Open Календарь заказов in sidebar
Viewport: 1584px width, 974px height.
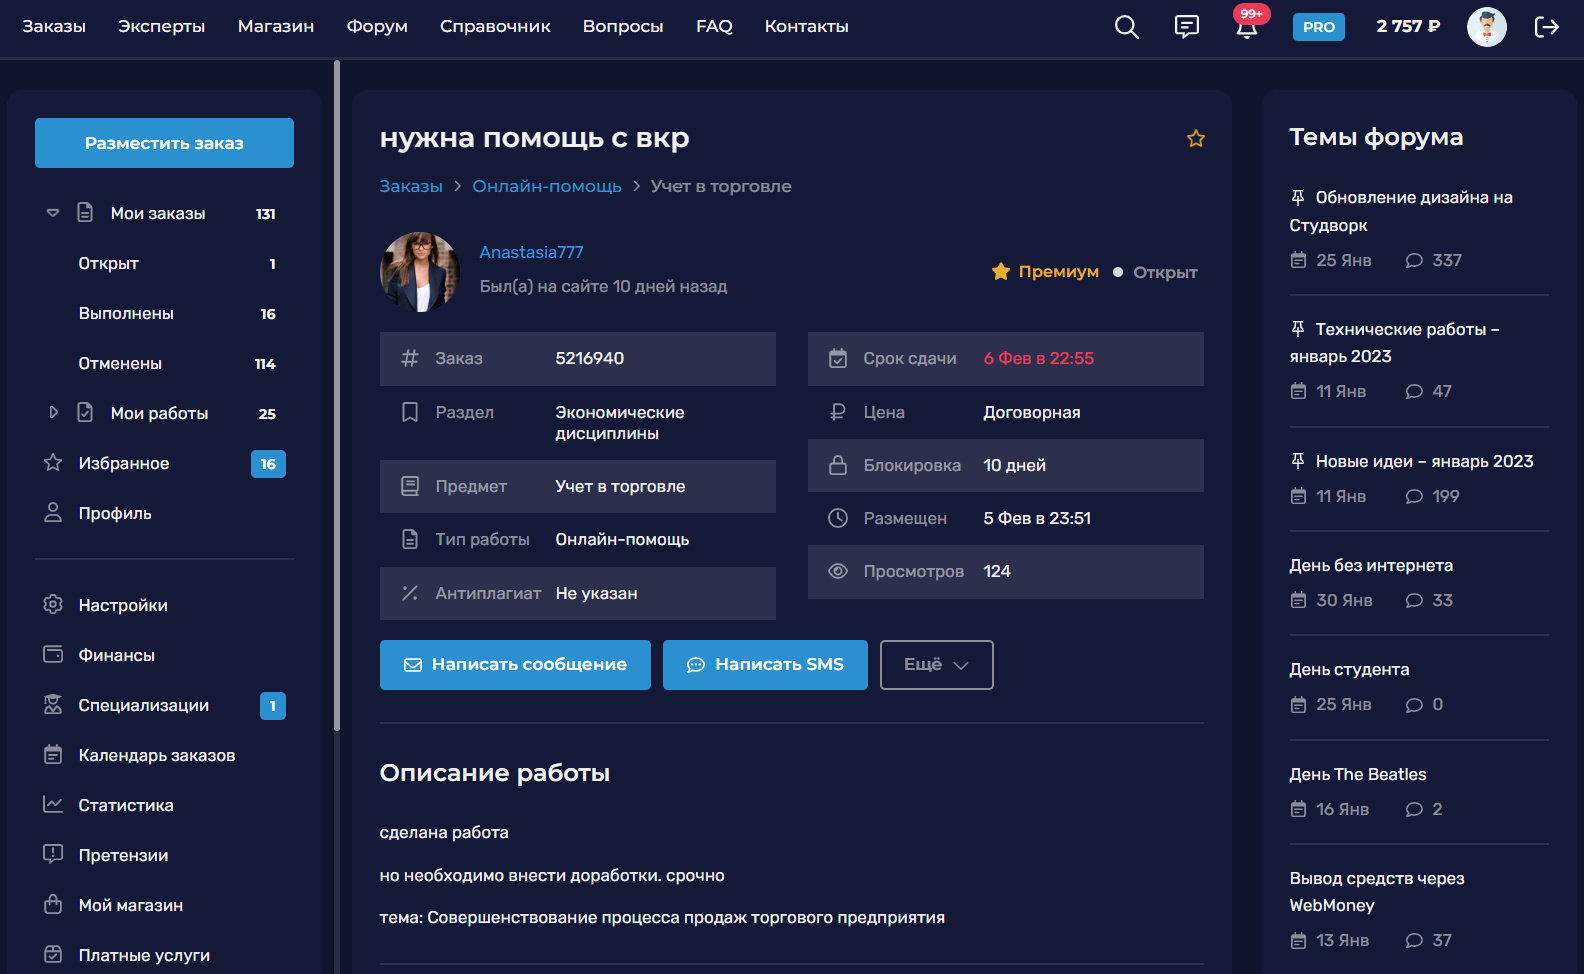click(x=156, y=755)
